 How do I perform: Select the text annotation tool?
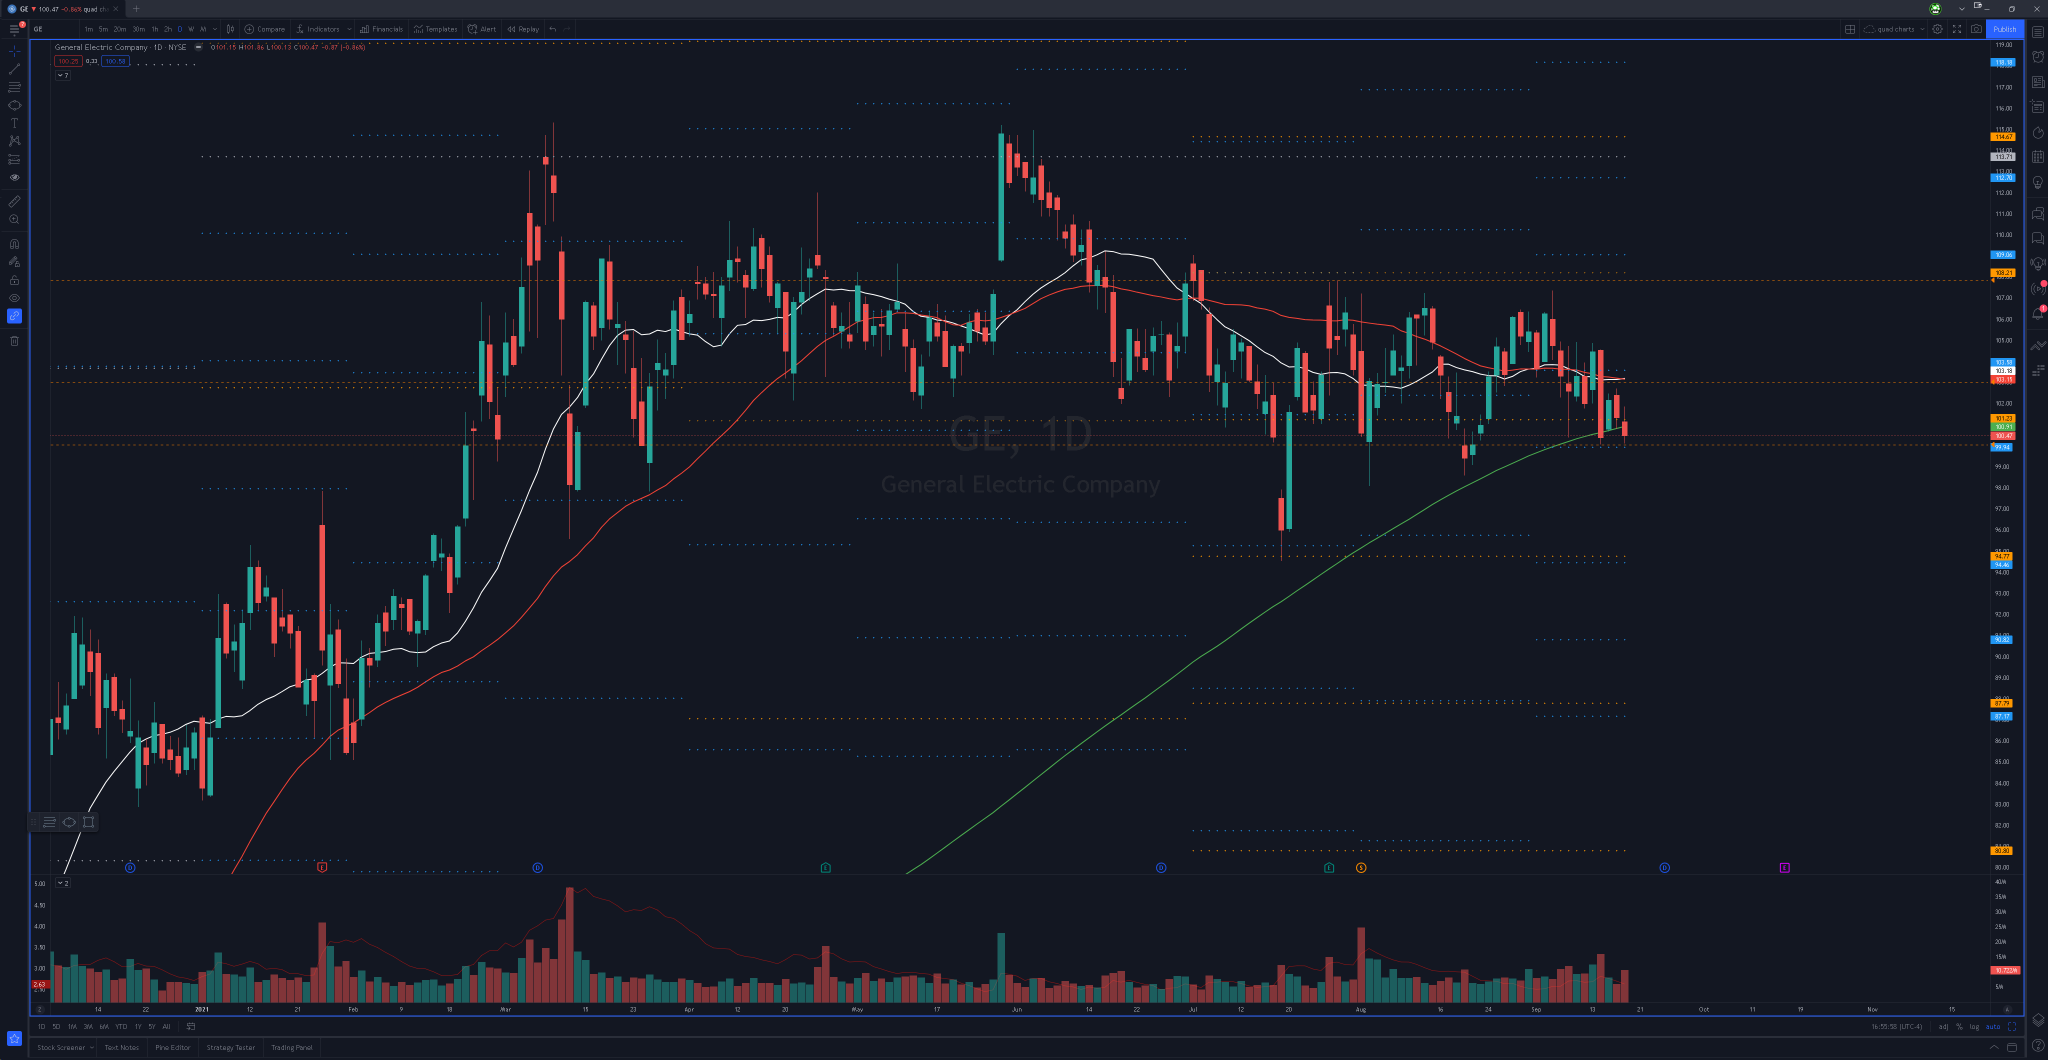pos(14,123)
